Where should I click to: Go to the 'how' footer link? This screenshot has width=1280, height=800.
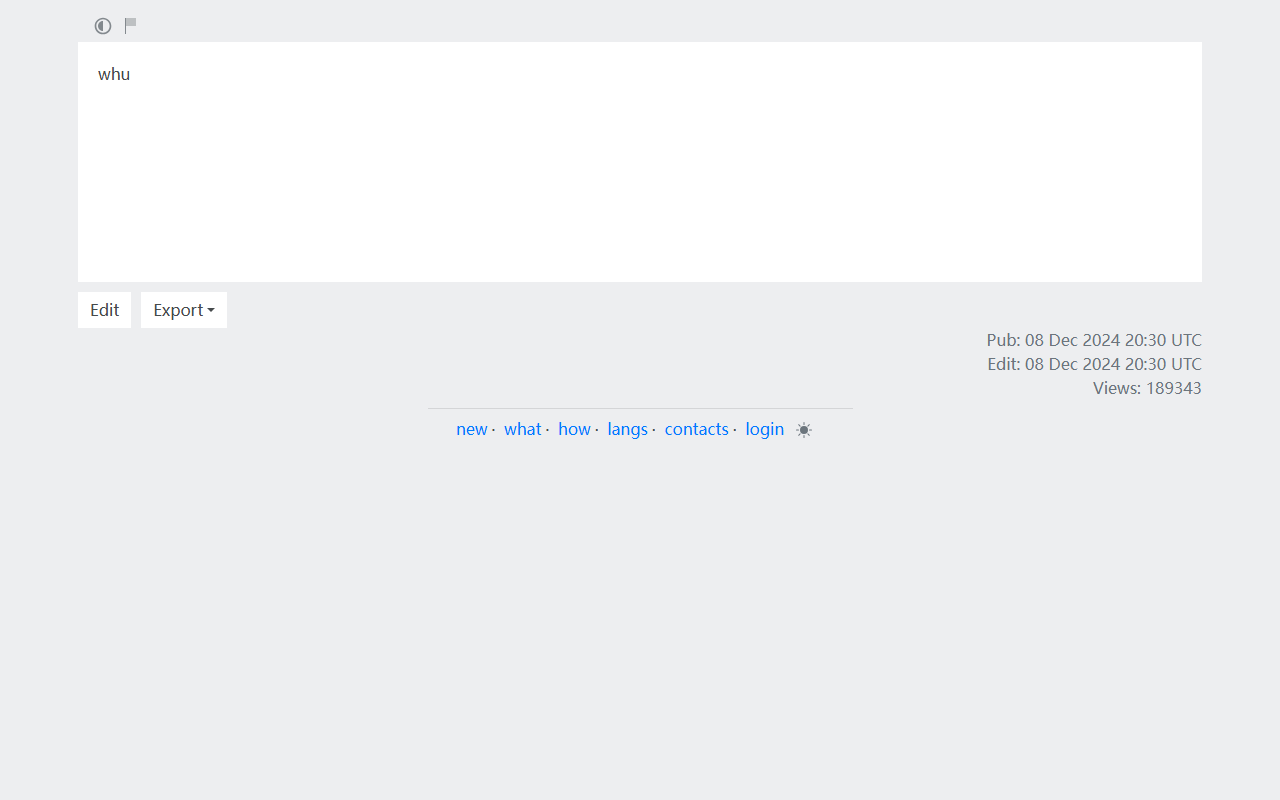[x=574, y=429]
